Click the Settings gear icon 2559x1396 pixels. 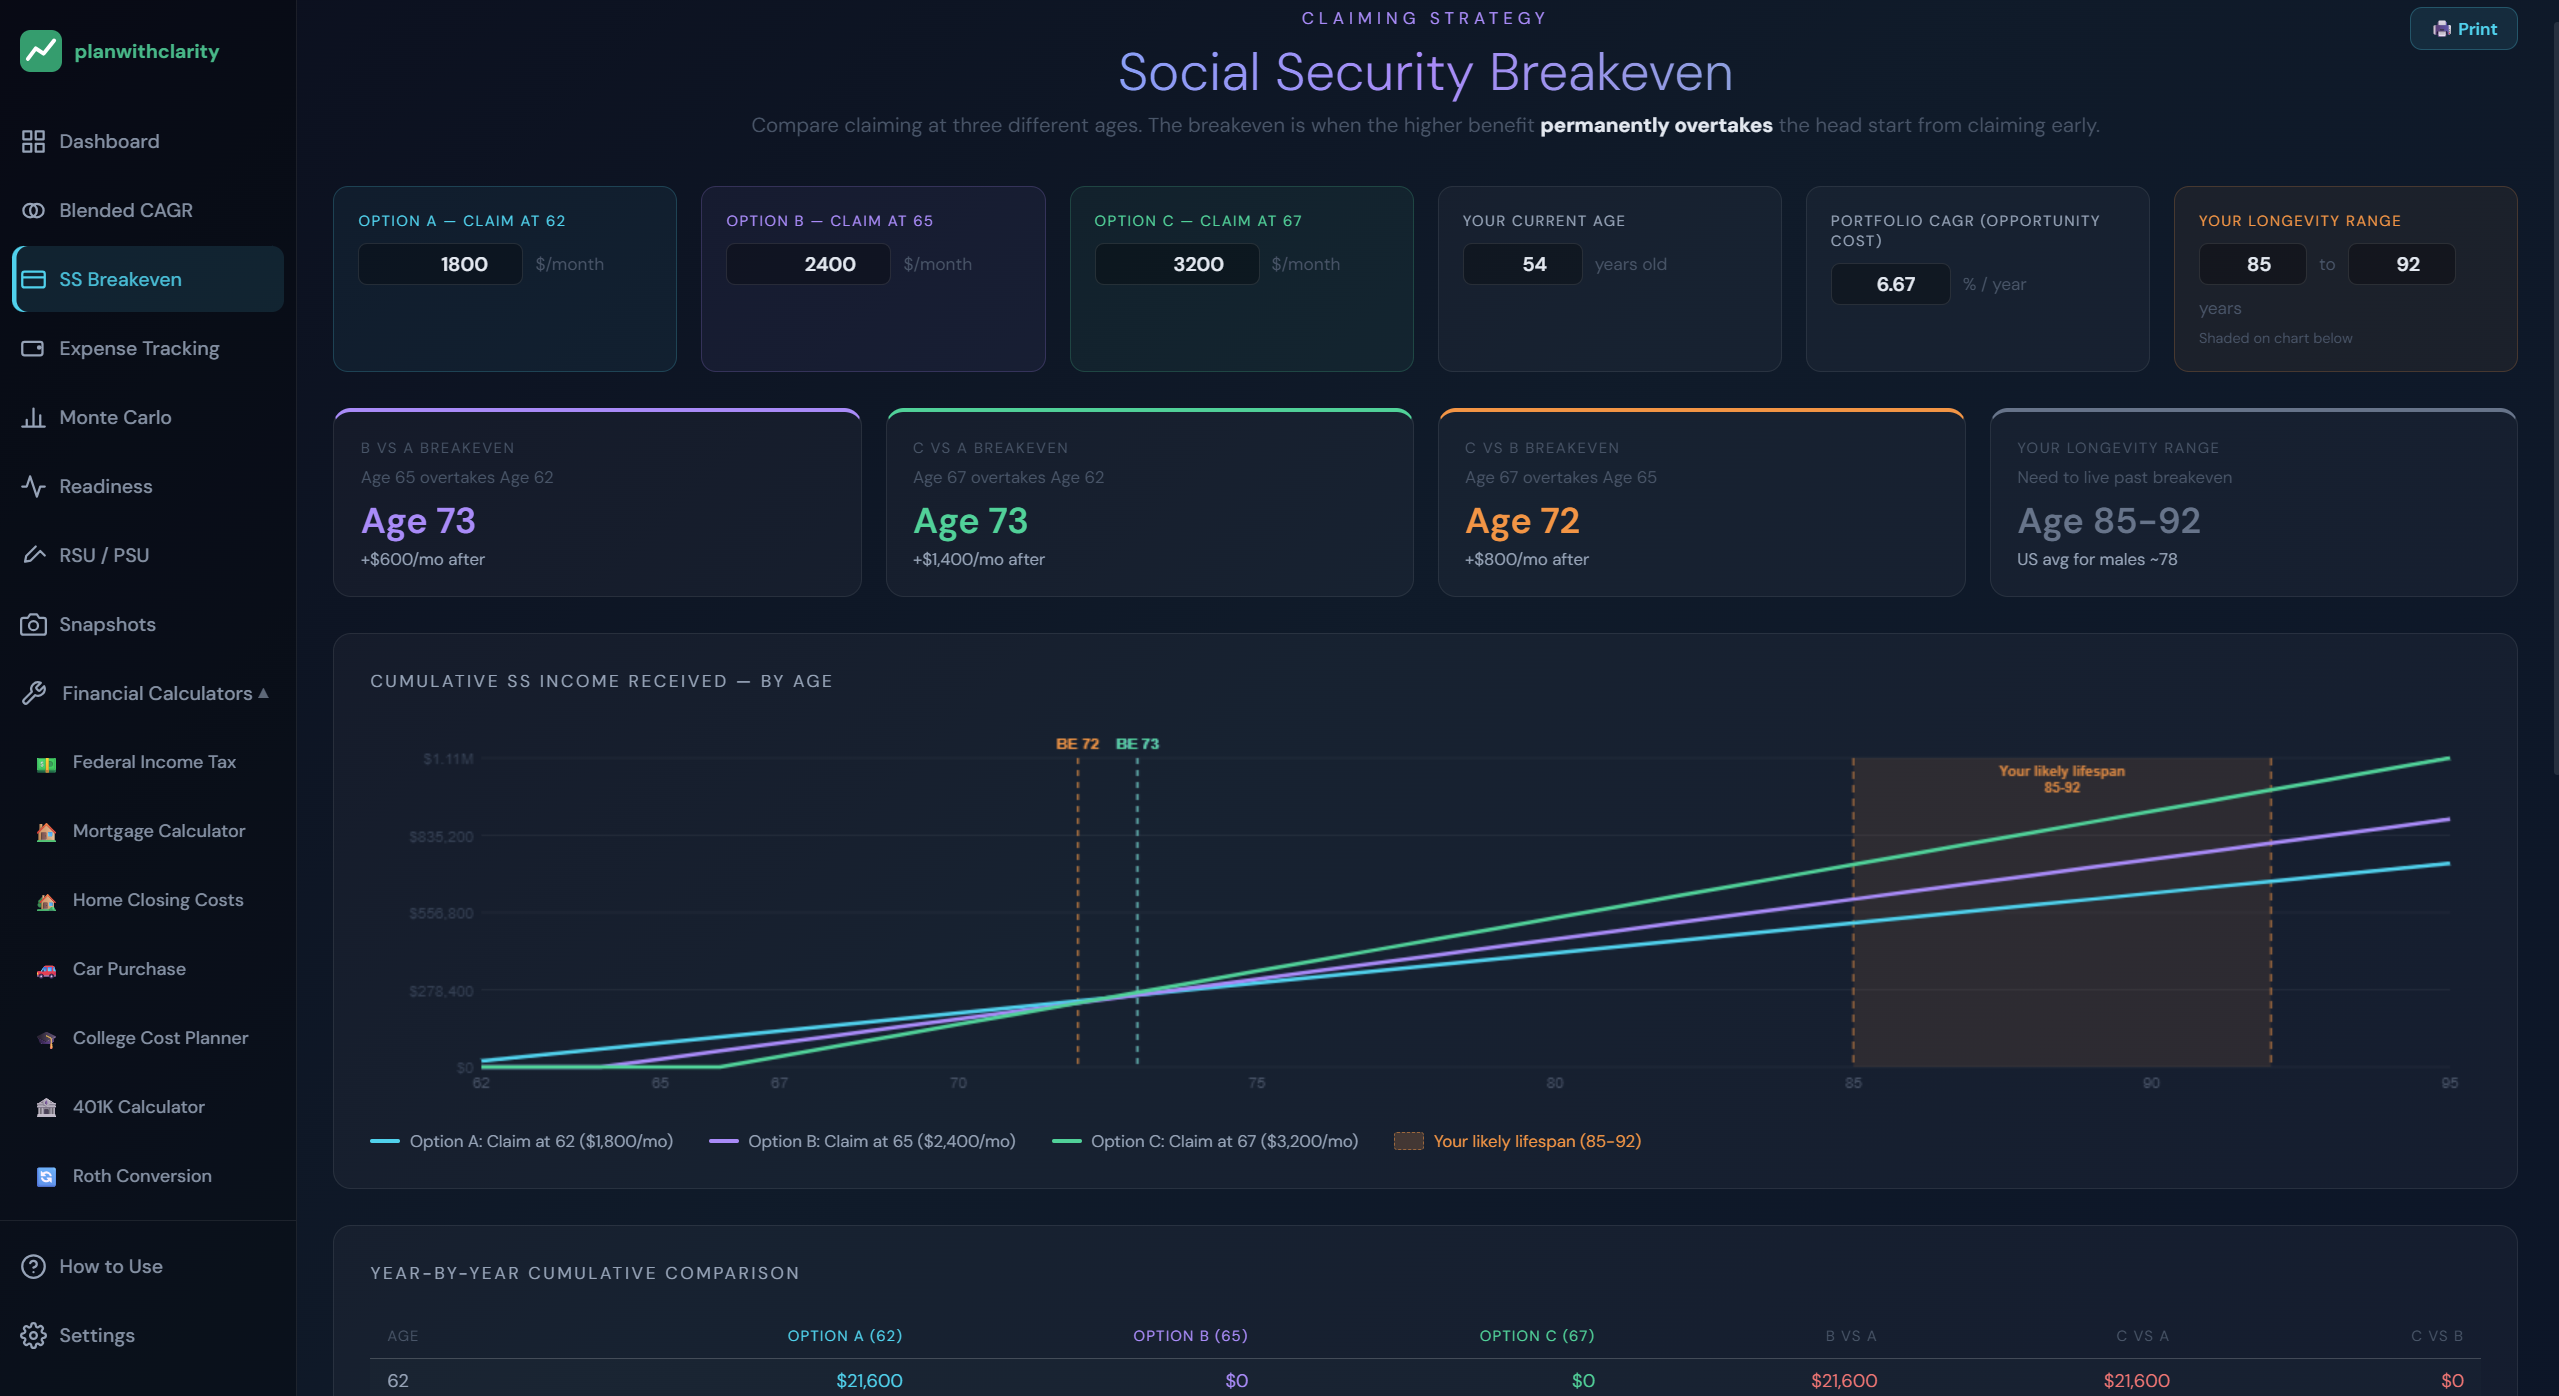33,1336
